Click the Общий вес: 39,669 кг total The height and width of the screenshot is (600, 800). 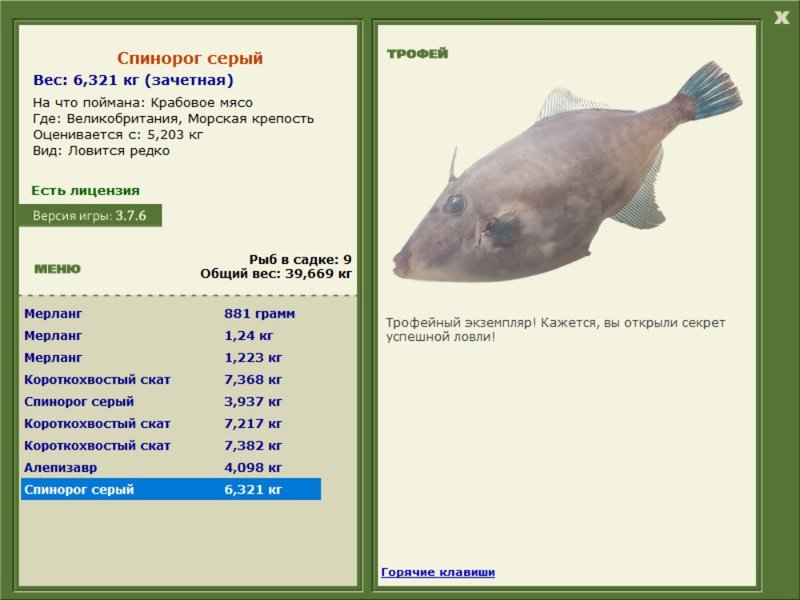[x=276, y=273]
